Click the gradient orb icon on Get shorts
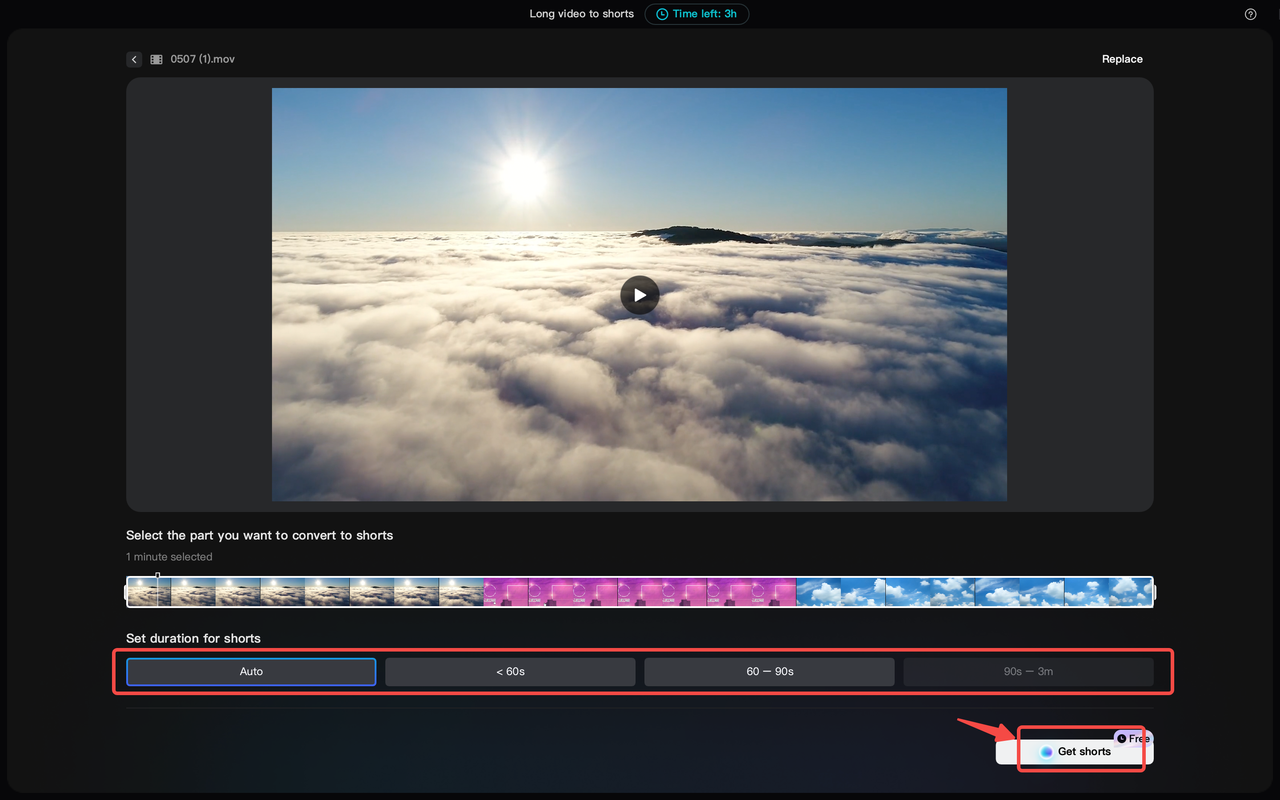The width and height of the screenshot is (1280, 800). click(x=1046, y=751)
